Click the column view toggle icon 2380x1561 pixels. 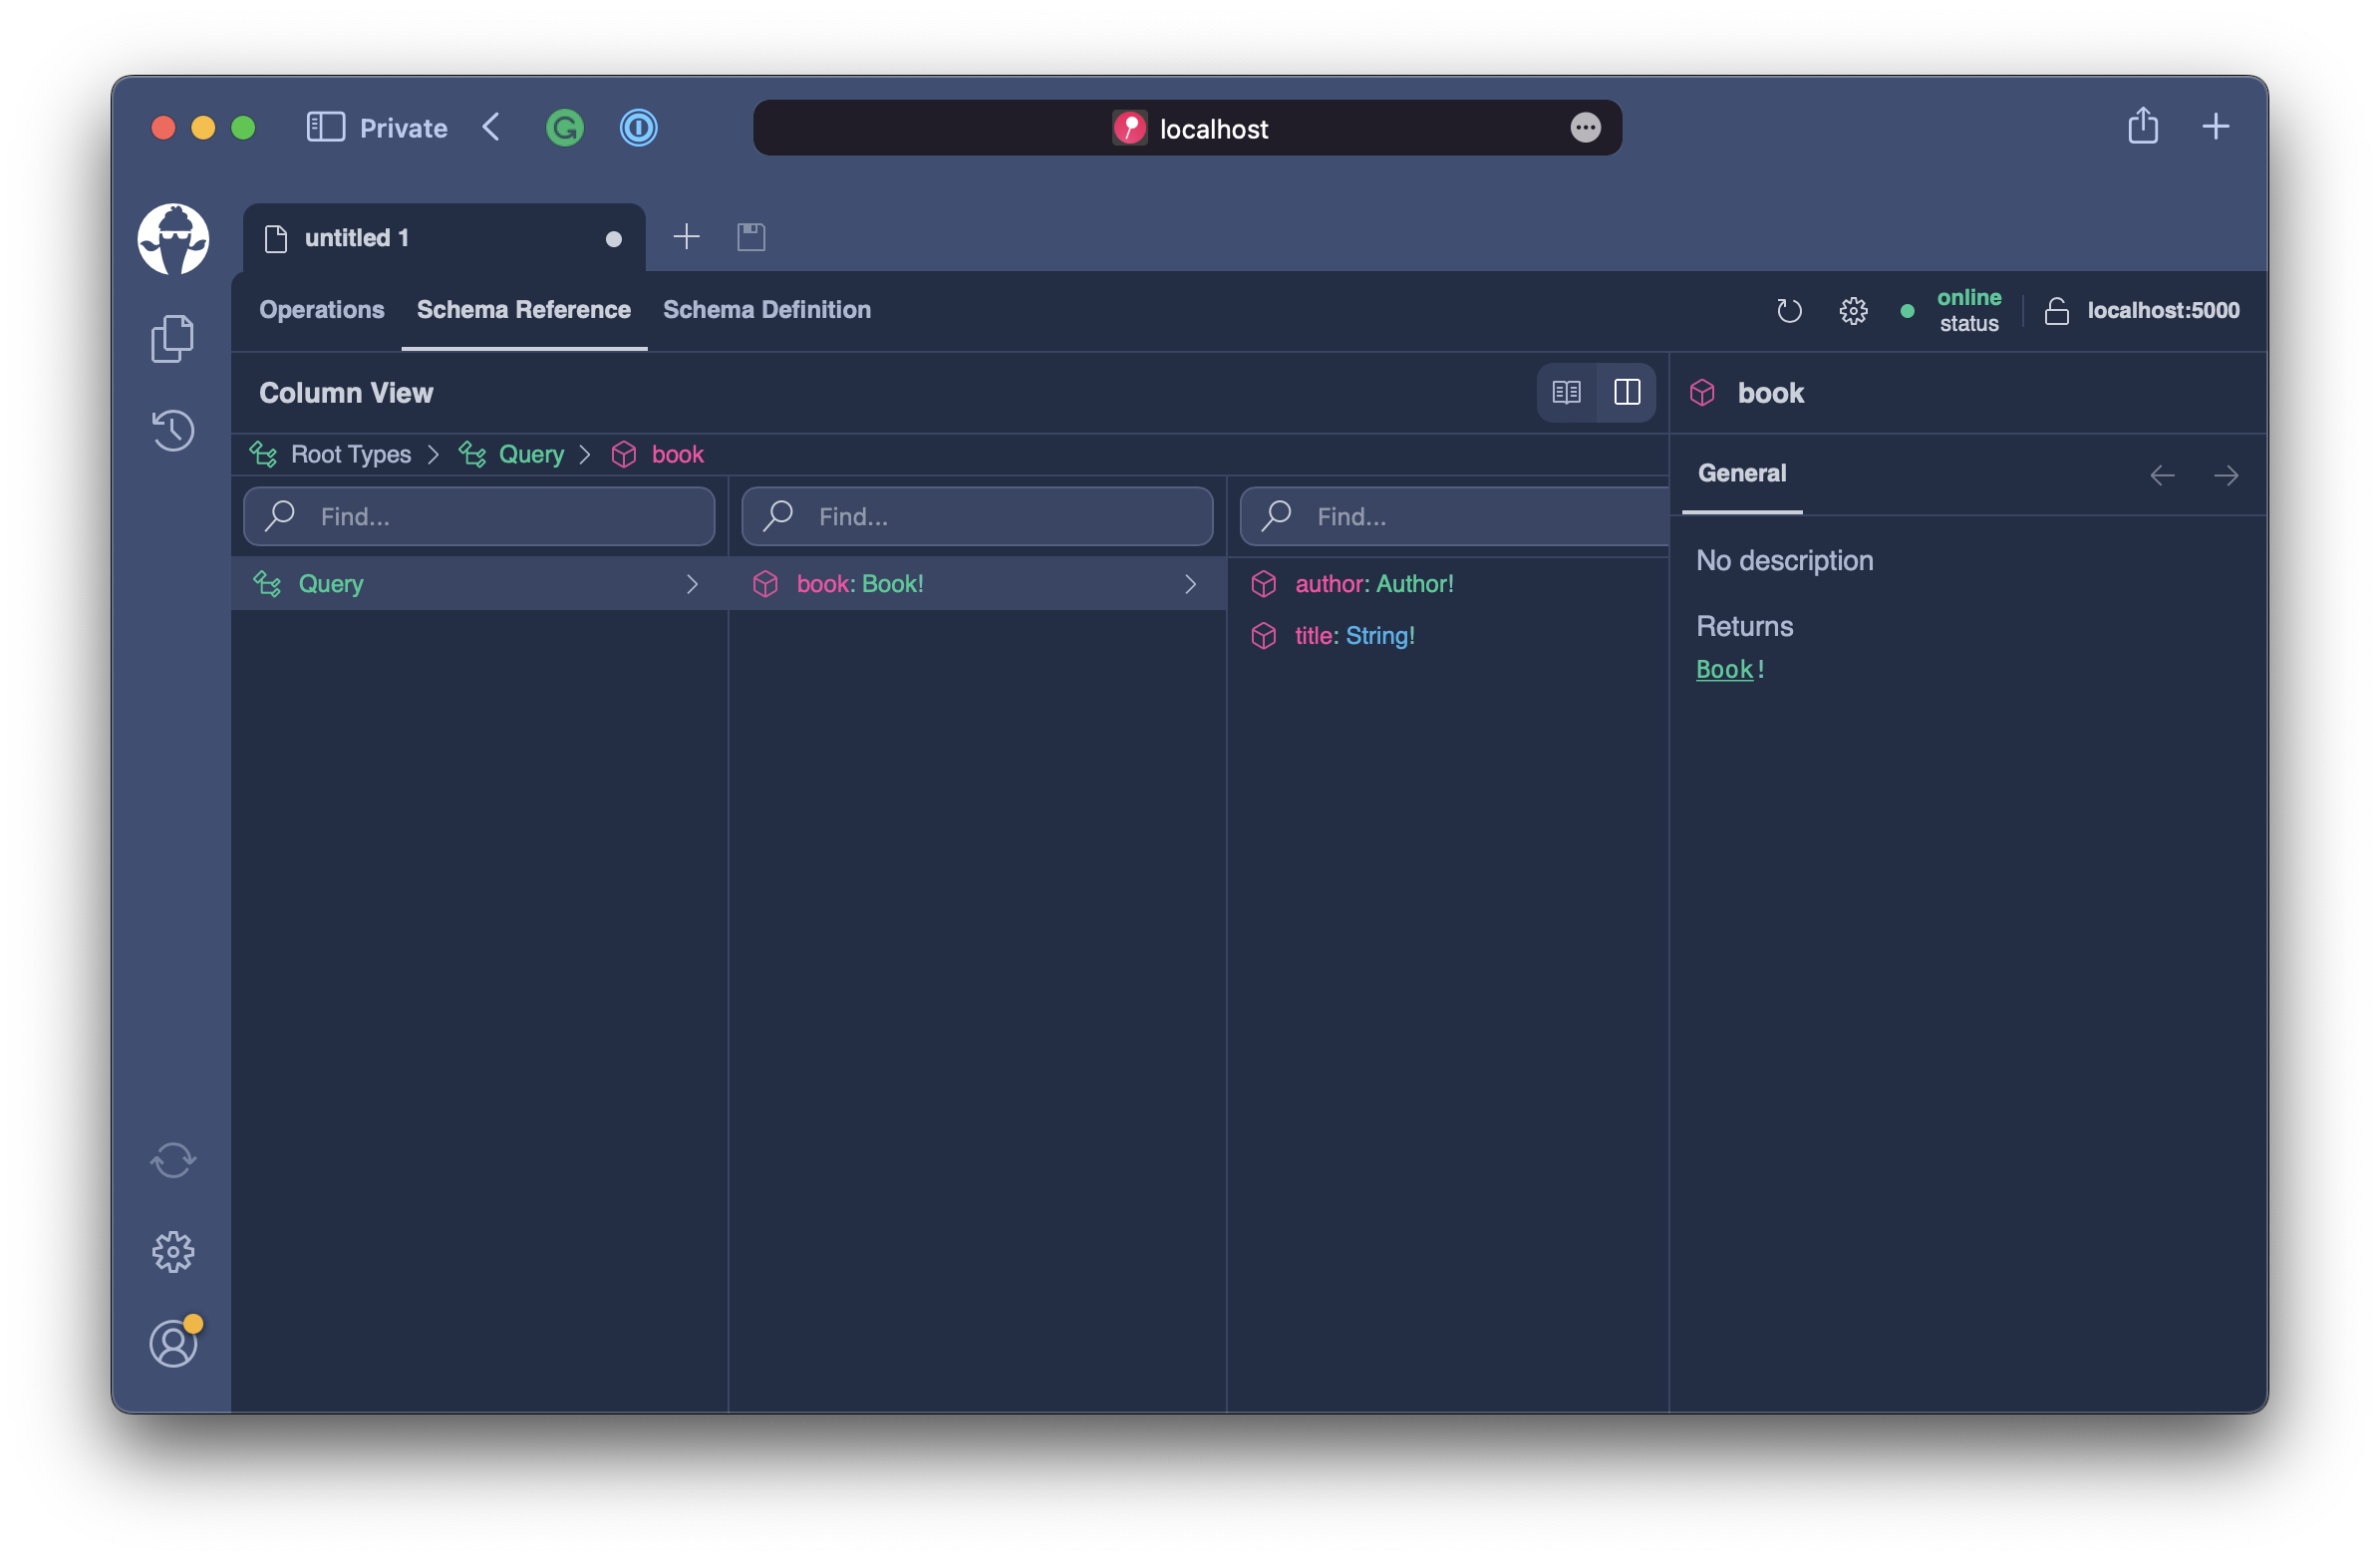[x=1627, y=392]
